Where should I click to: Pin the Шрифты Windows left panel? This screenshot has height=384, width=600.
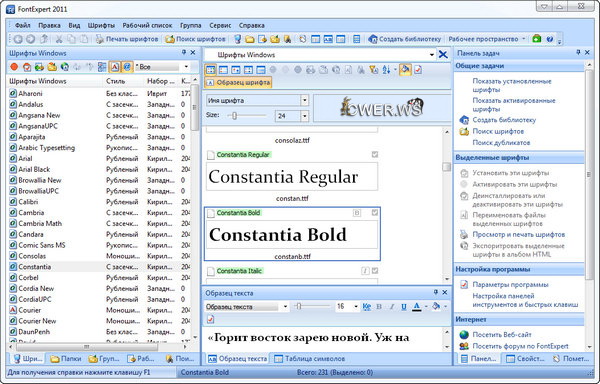pyautogui.click(x=184, y=53)
